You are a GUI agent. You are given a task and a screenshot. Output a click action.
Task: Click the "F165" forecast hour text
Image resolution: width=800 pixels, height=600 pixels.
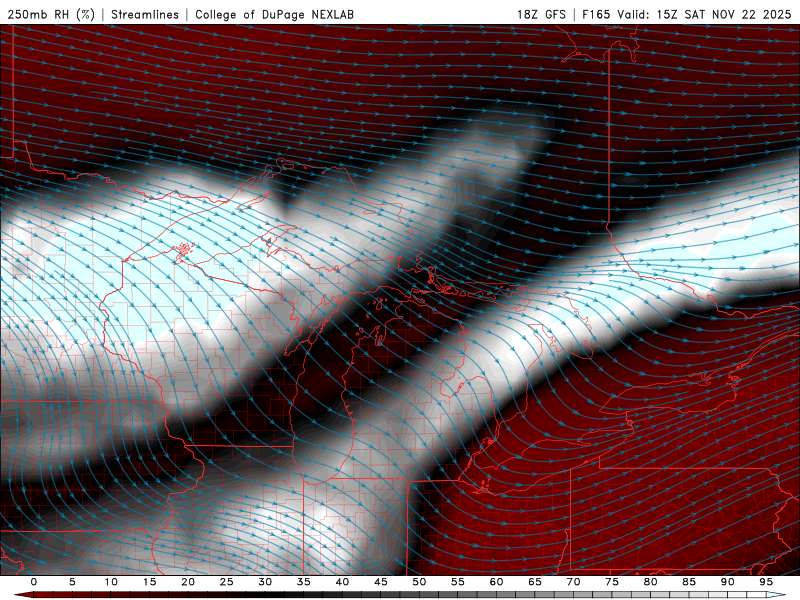click(596, 14)
